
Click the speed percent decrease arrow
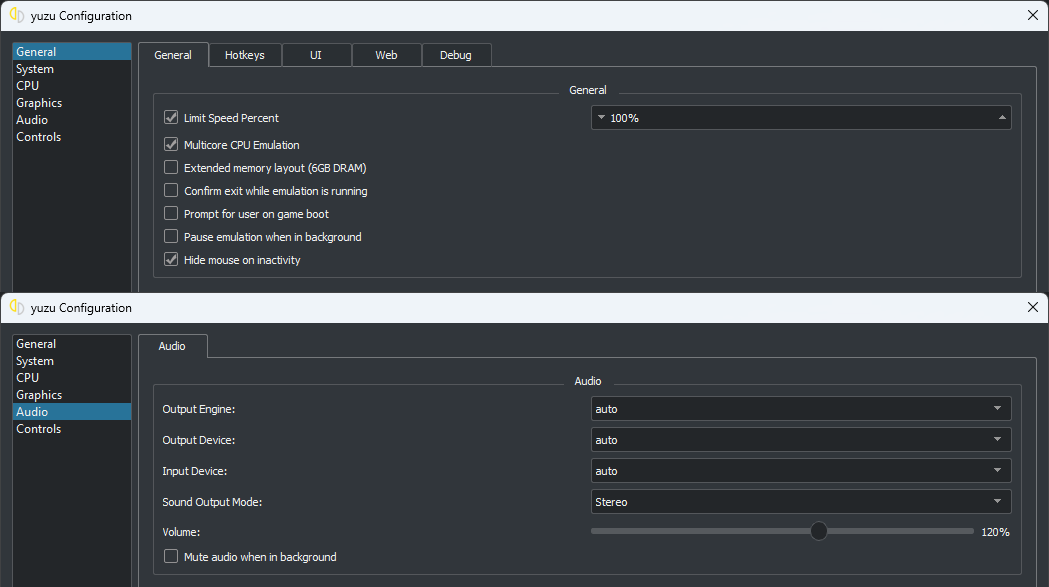tap(601, 118)
